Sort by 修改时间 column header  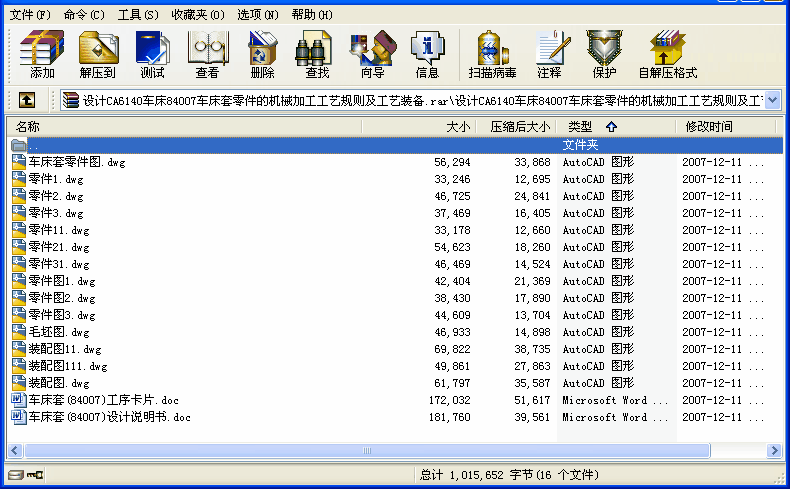pos(726,126)
